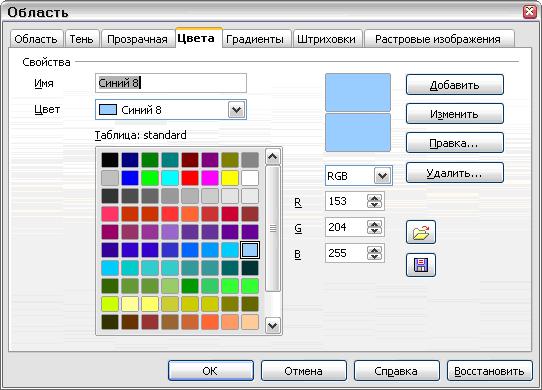Click the Изменить button
Image resolution: width=542 pixels, height=390 pixels.
(455, 114)
